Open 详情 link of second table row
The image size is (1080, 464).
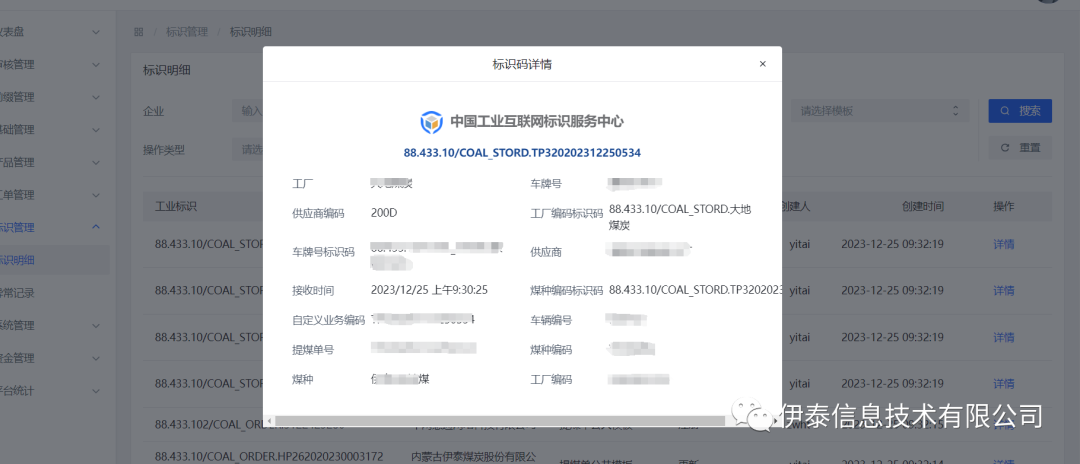click(1003, 290)
